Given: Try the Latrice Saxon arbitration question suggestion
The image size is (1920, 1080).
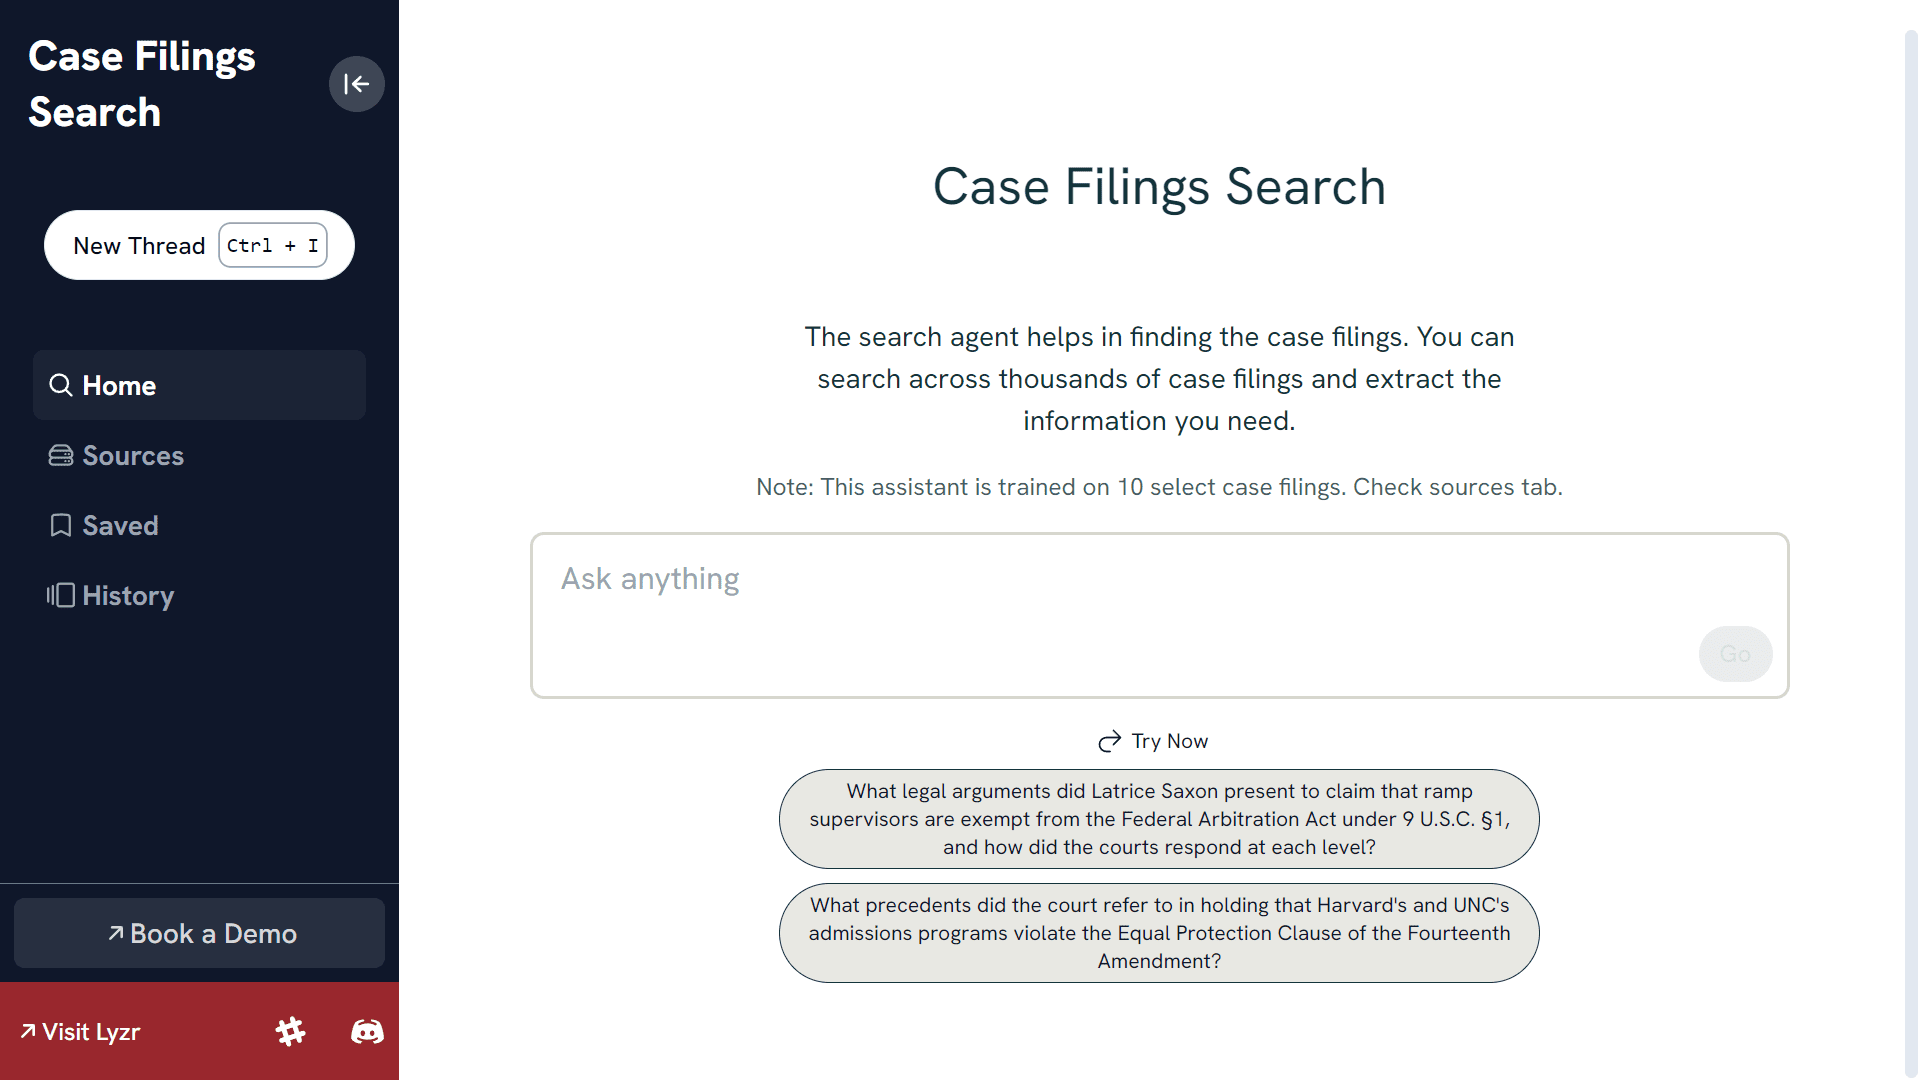Looking at the screenshot, I should click(x=1159, y=819).
